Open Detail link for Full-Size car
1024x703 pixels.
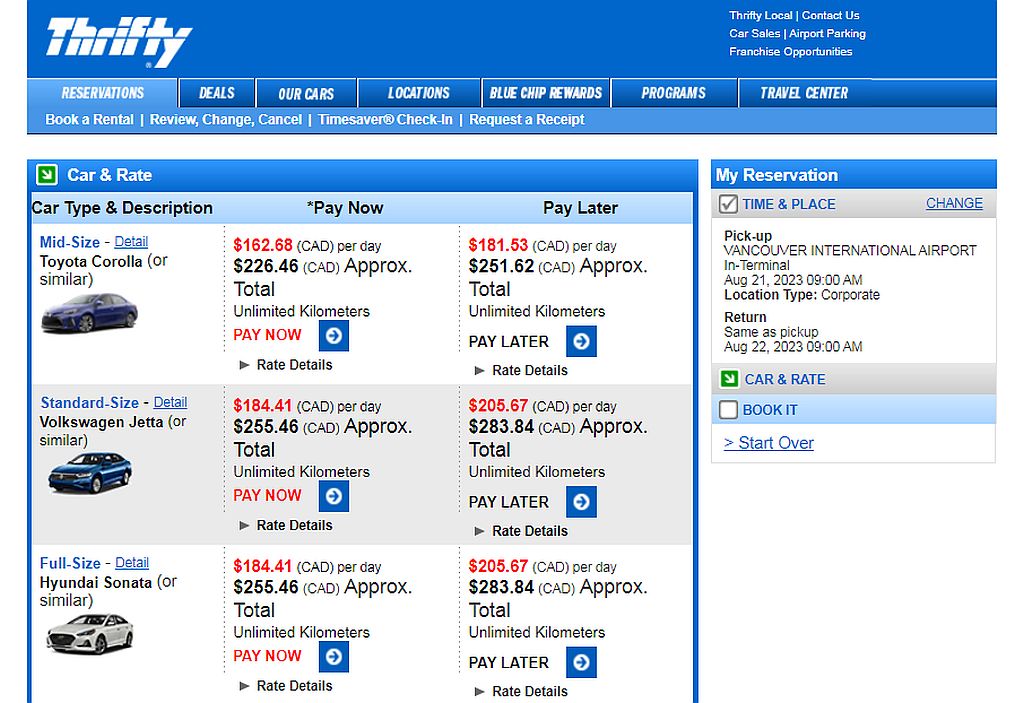pyautogui.click(x=132, y=563)
